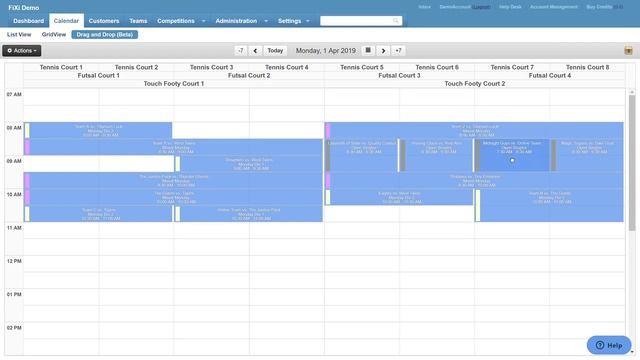Open the Actions dropdown button
Screen dimensions: 640x360
click(22, 51)
